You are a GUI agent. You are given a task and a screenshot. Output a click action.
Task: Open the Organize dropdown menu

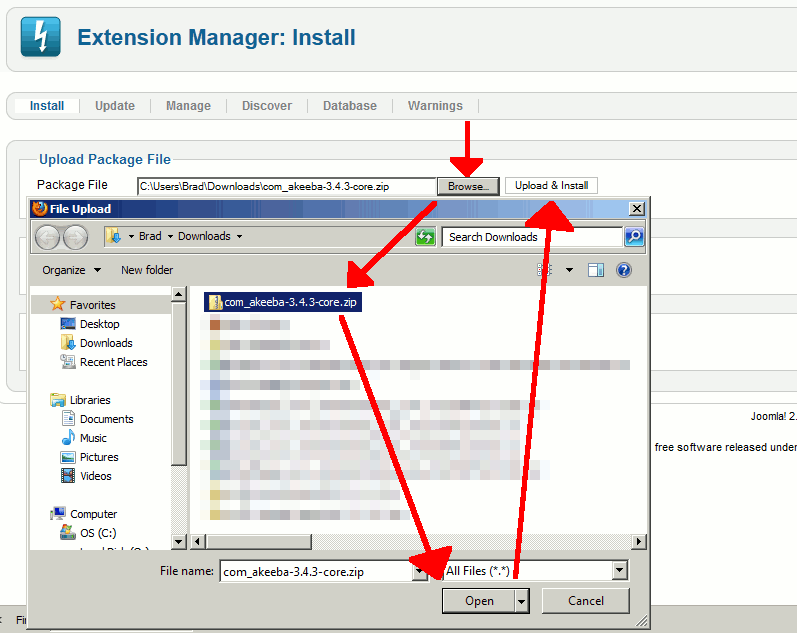pos(71,270)
